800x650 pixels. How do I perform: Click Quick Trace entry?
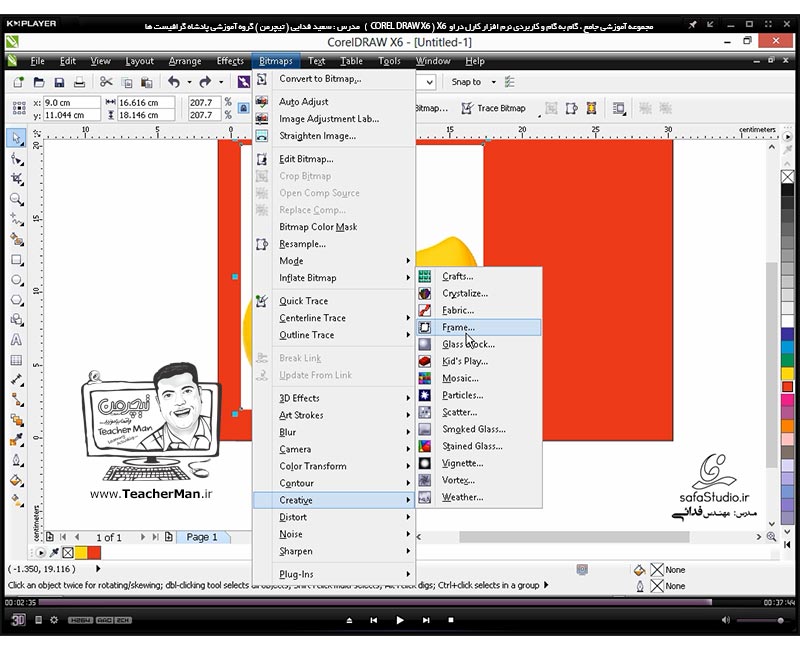(x=334, y=301)
